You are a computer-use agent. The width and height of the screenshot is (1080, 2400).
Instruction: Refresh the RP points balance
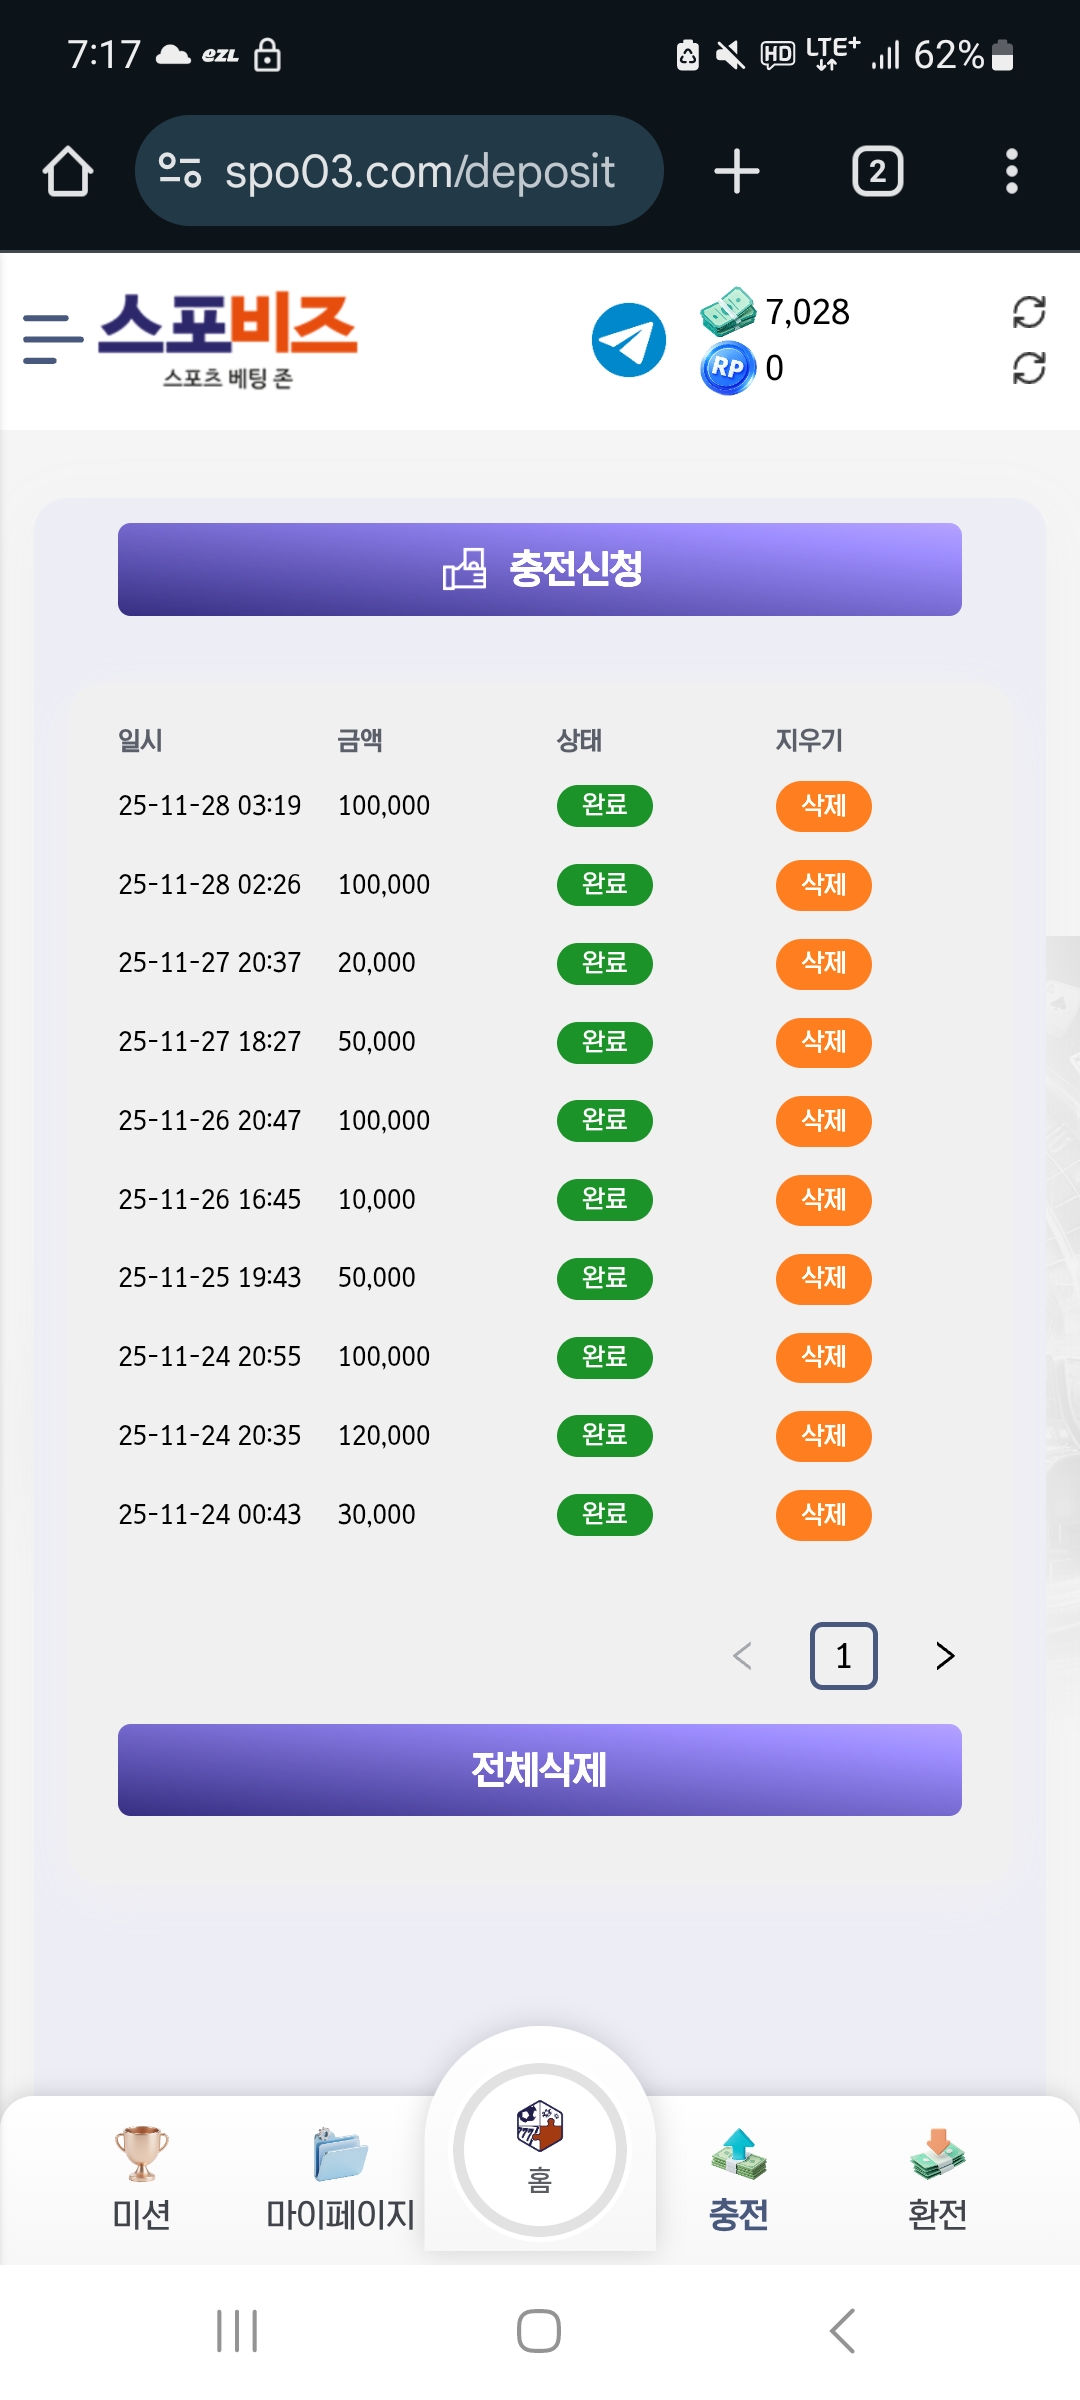(x=1028, y=368)
